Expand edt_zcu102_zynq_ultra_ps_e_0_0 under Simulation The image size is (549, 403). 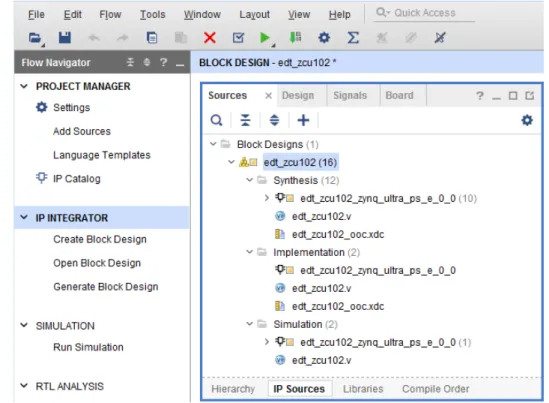(266, 342)
